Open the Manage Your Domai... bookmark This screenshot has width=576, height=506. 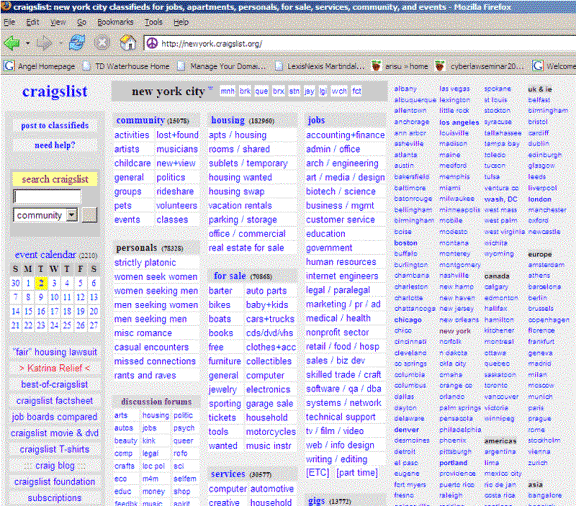[x=222, y=66]
